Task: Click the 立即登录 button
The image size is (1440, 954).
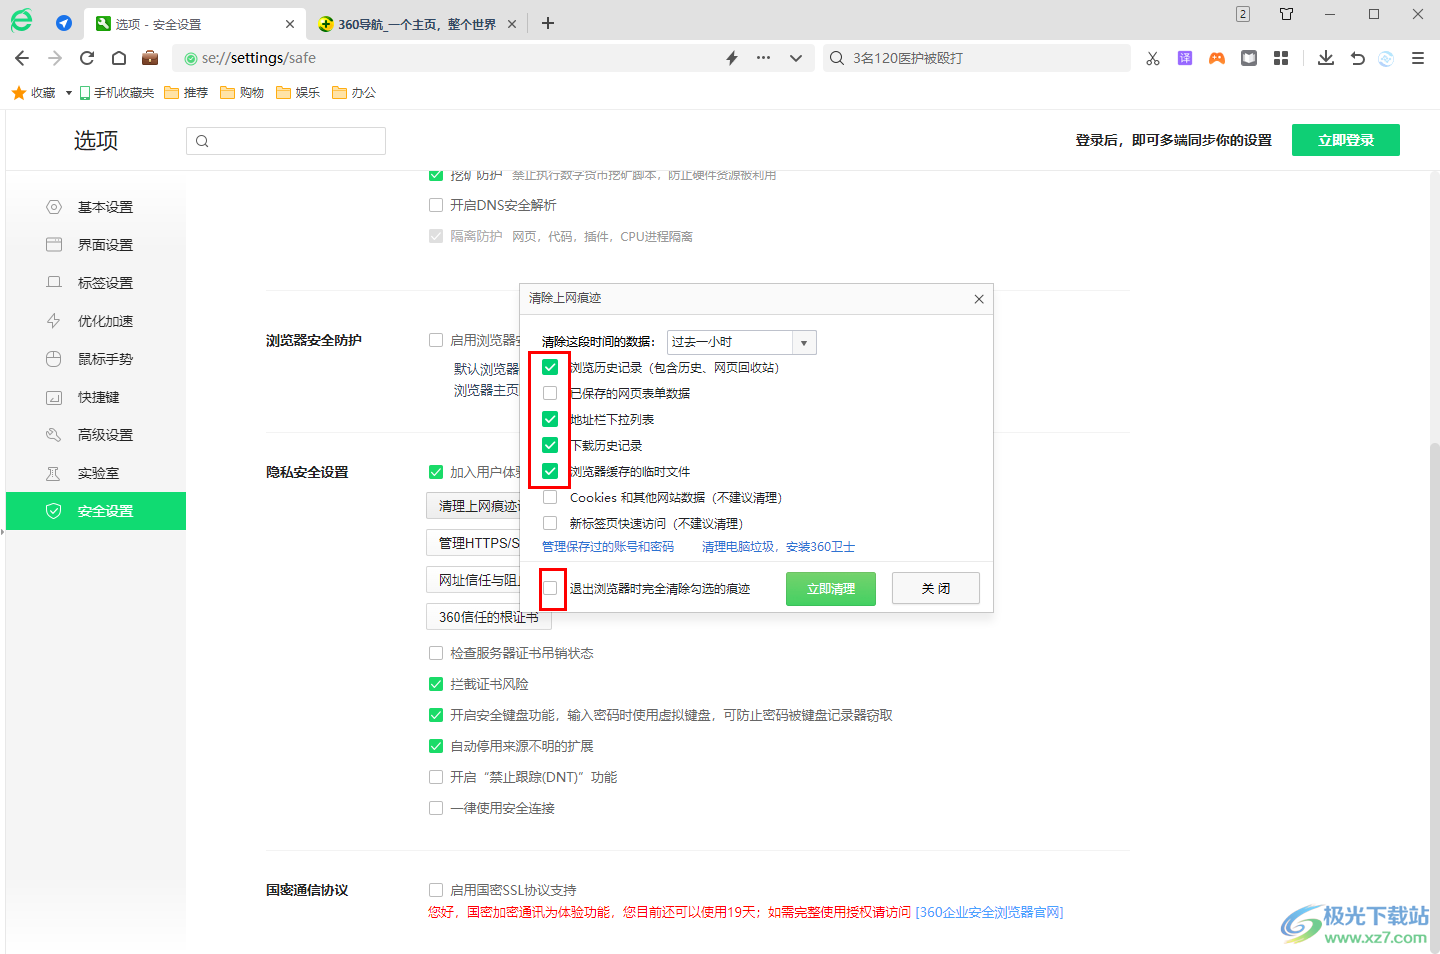Action: (x=1345, y=140)
